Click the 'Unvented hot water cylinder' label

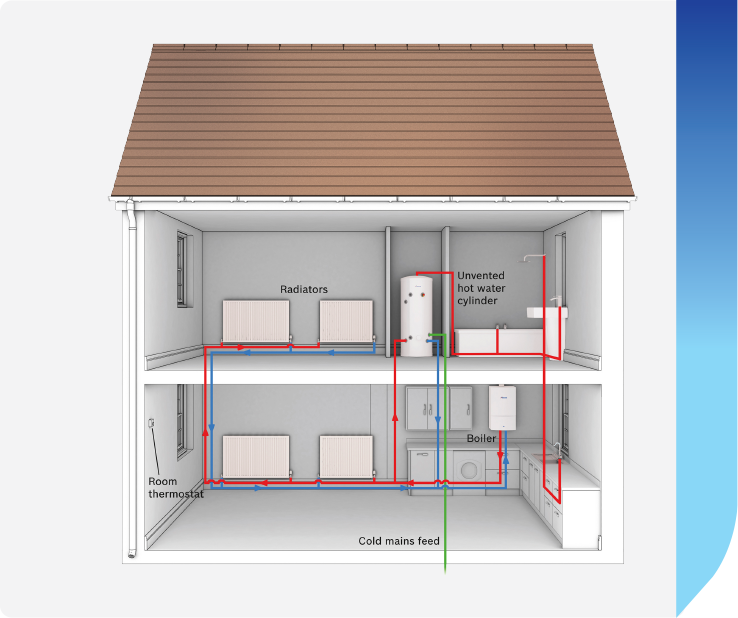[x=481, y=288]
